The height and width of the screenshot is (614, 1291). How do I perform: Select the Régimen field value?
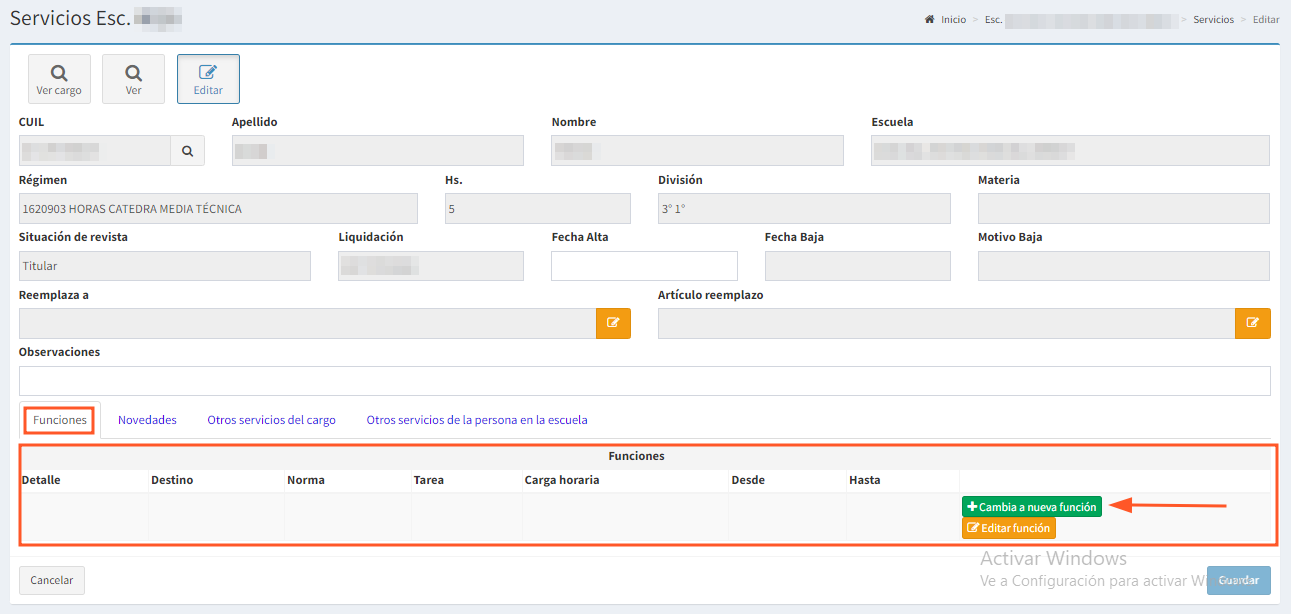(x=218, y=208)
